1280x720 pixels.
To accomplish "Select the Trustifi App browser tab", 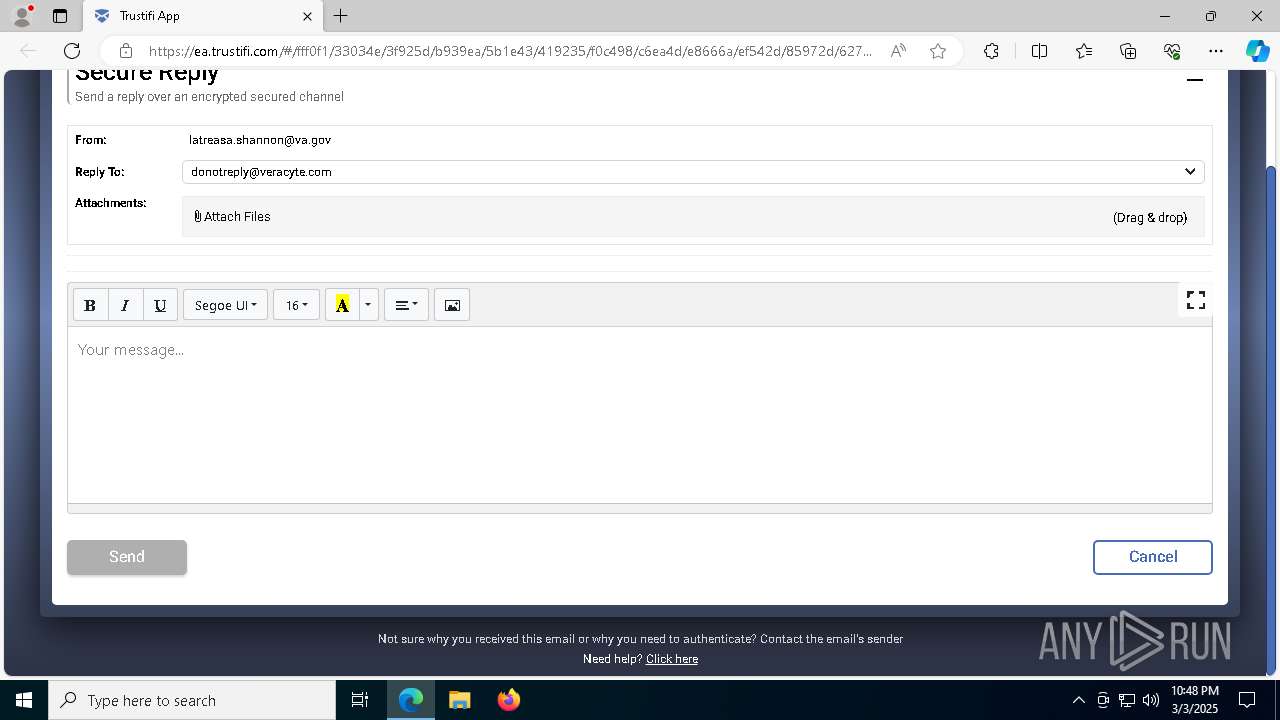I will tap(203, 16).
